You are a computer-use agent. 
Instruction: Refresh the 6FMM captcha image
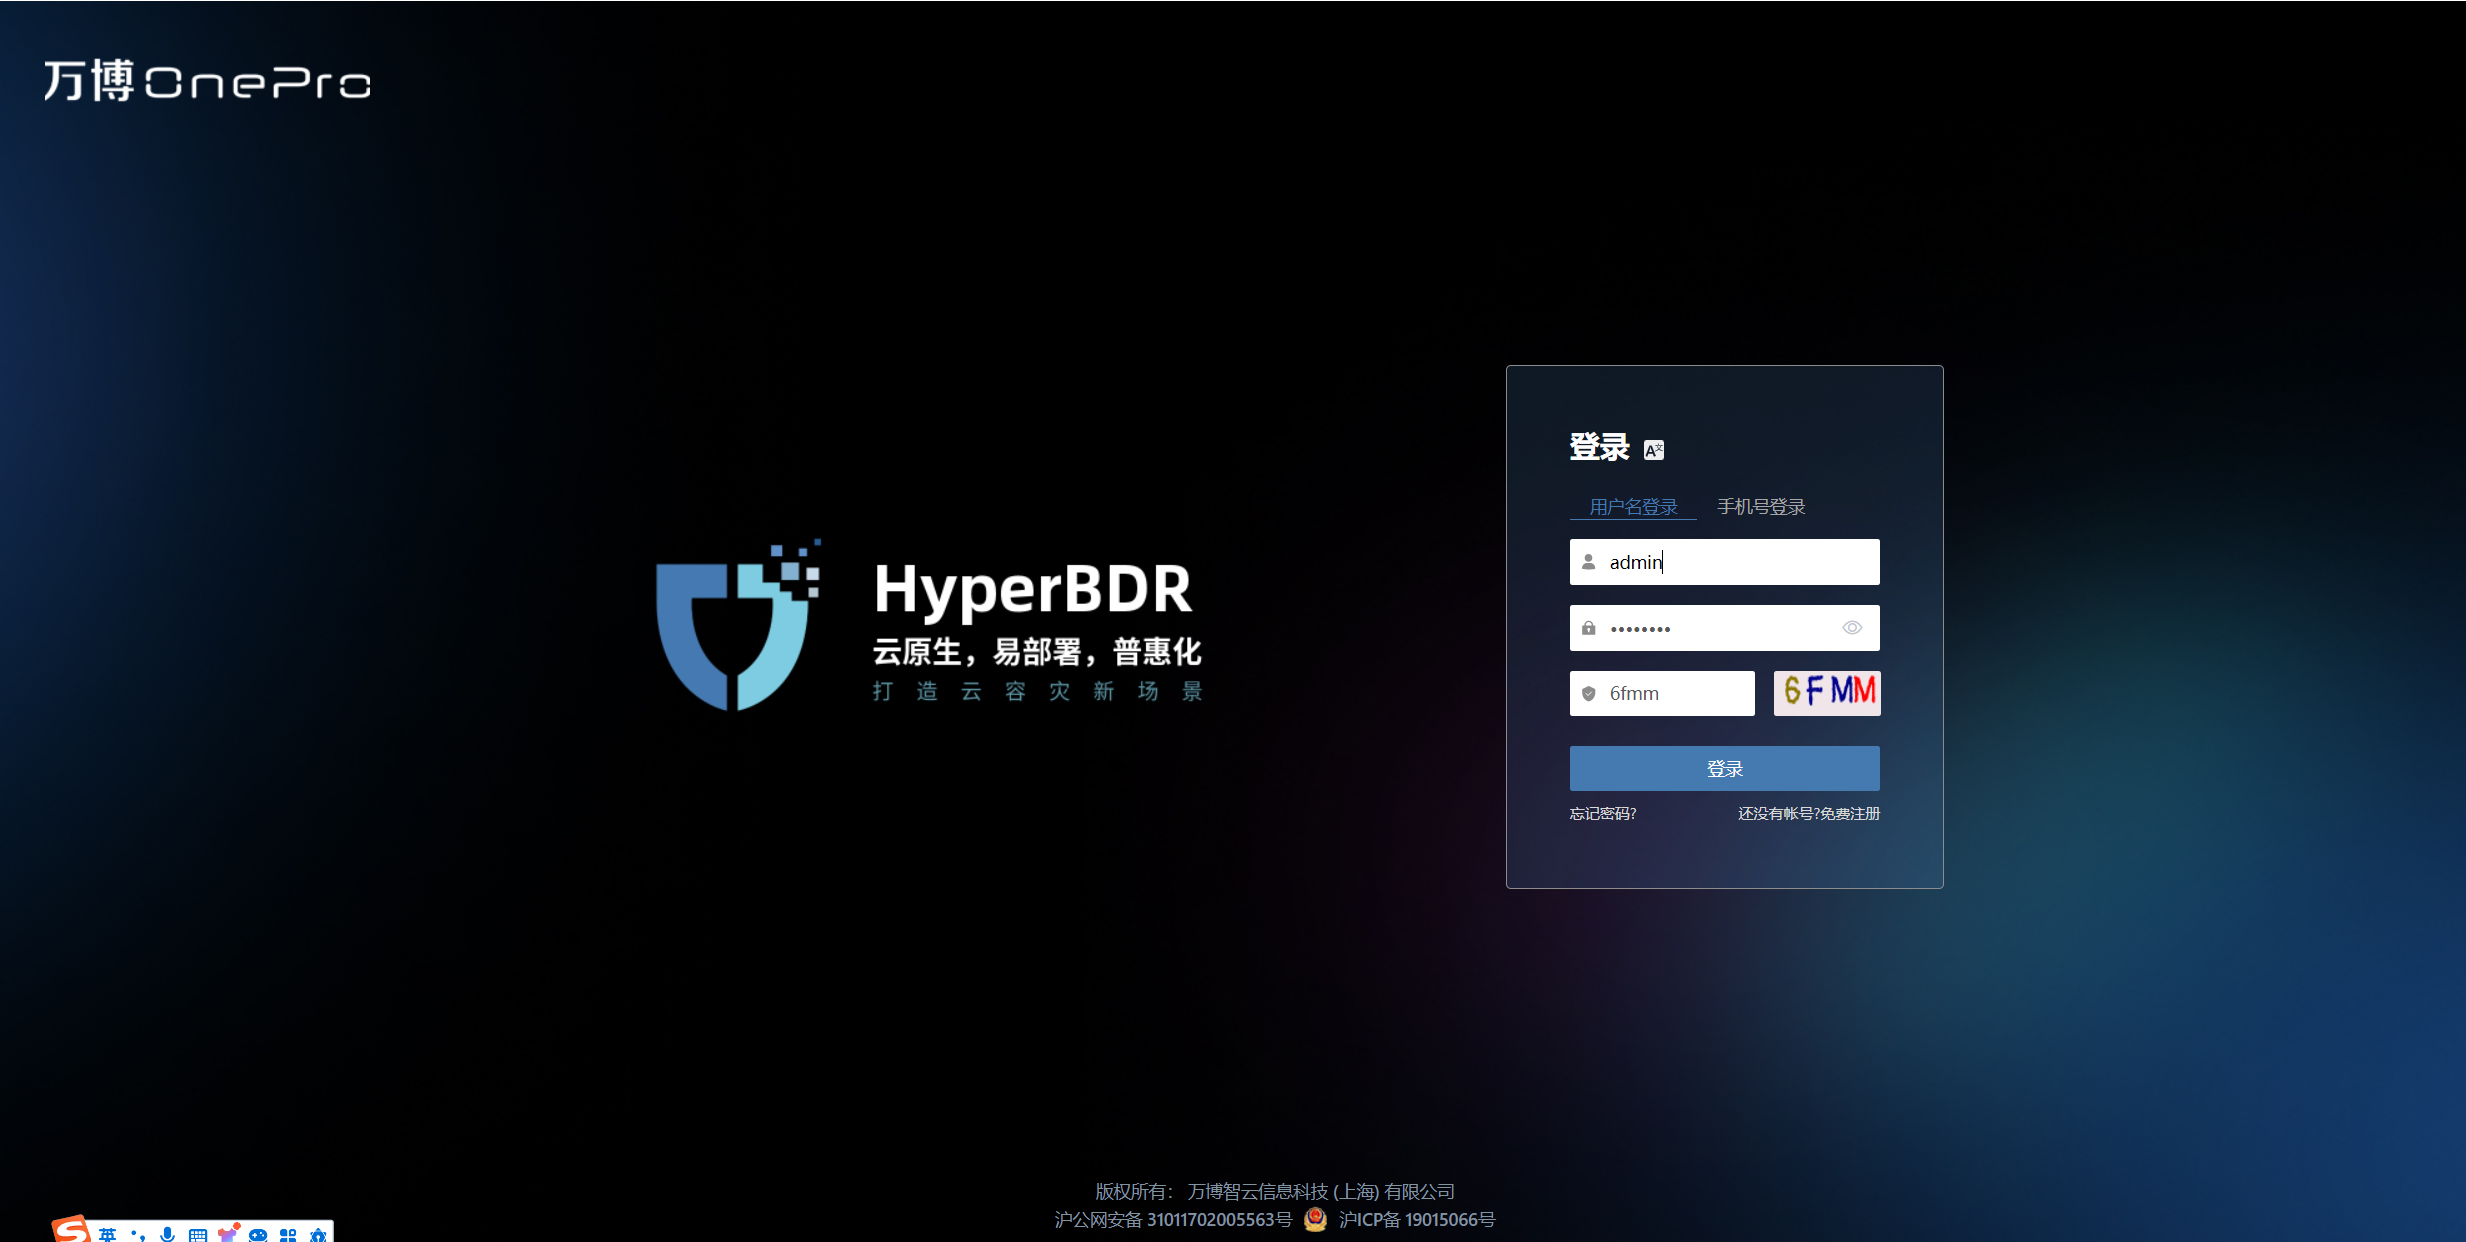[1827, 693]
